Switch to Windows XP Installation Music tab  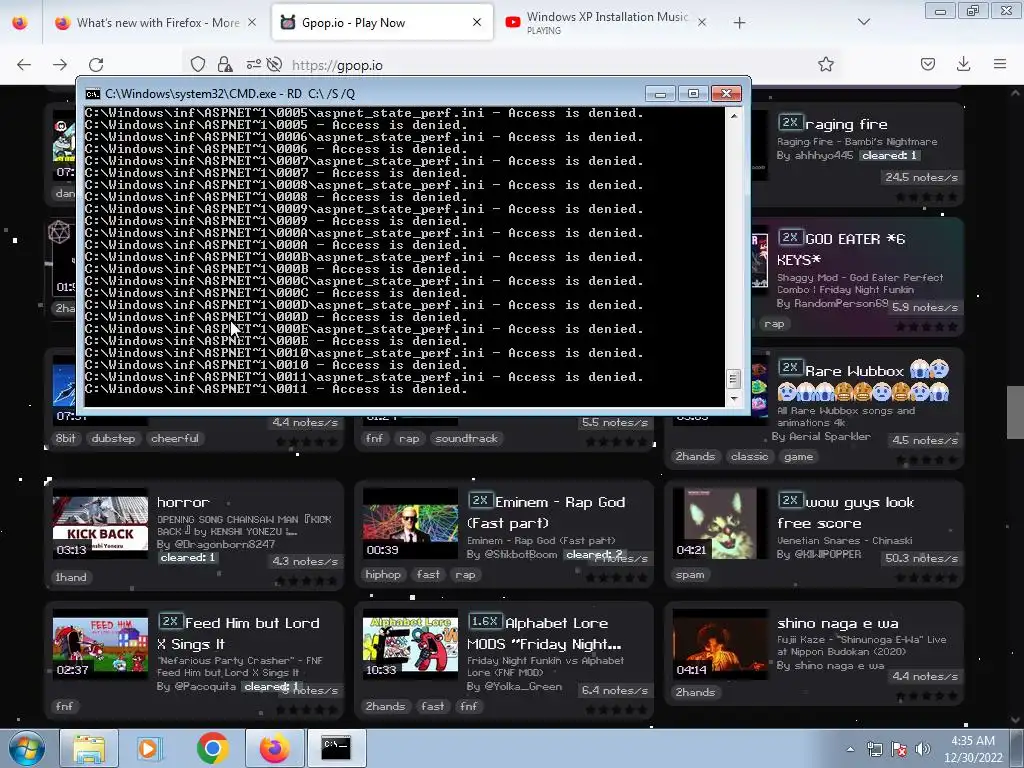click(607, 23)
